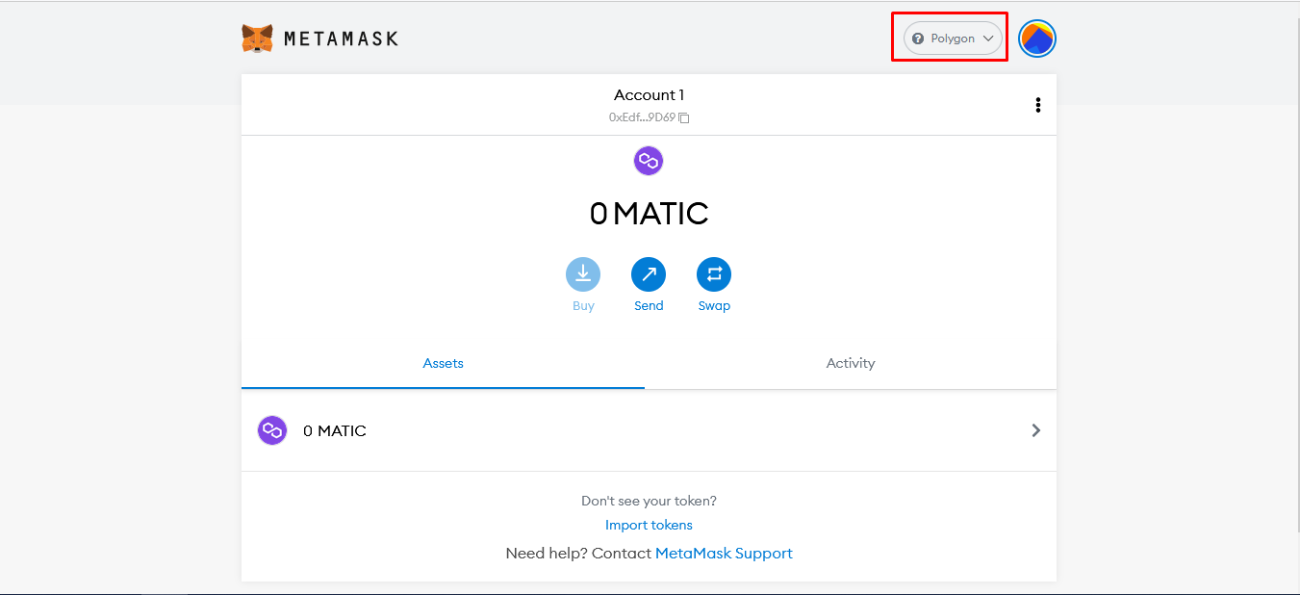Switch to the Activity tab
1300x595 pixels.
(850, 363)
